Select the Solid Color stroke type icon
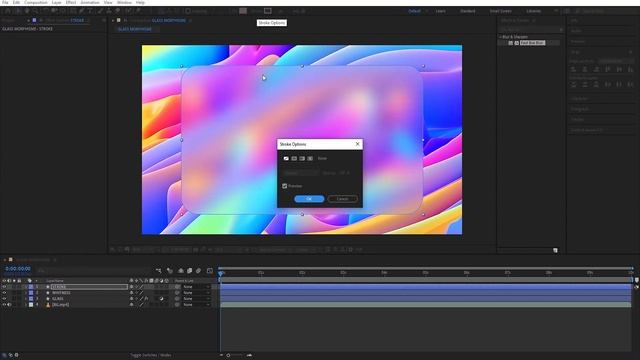The width and height of the screenshot is (640, 360). point(294,158)
